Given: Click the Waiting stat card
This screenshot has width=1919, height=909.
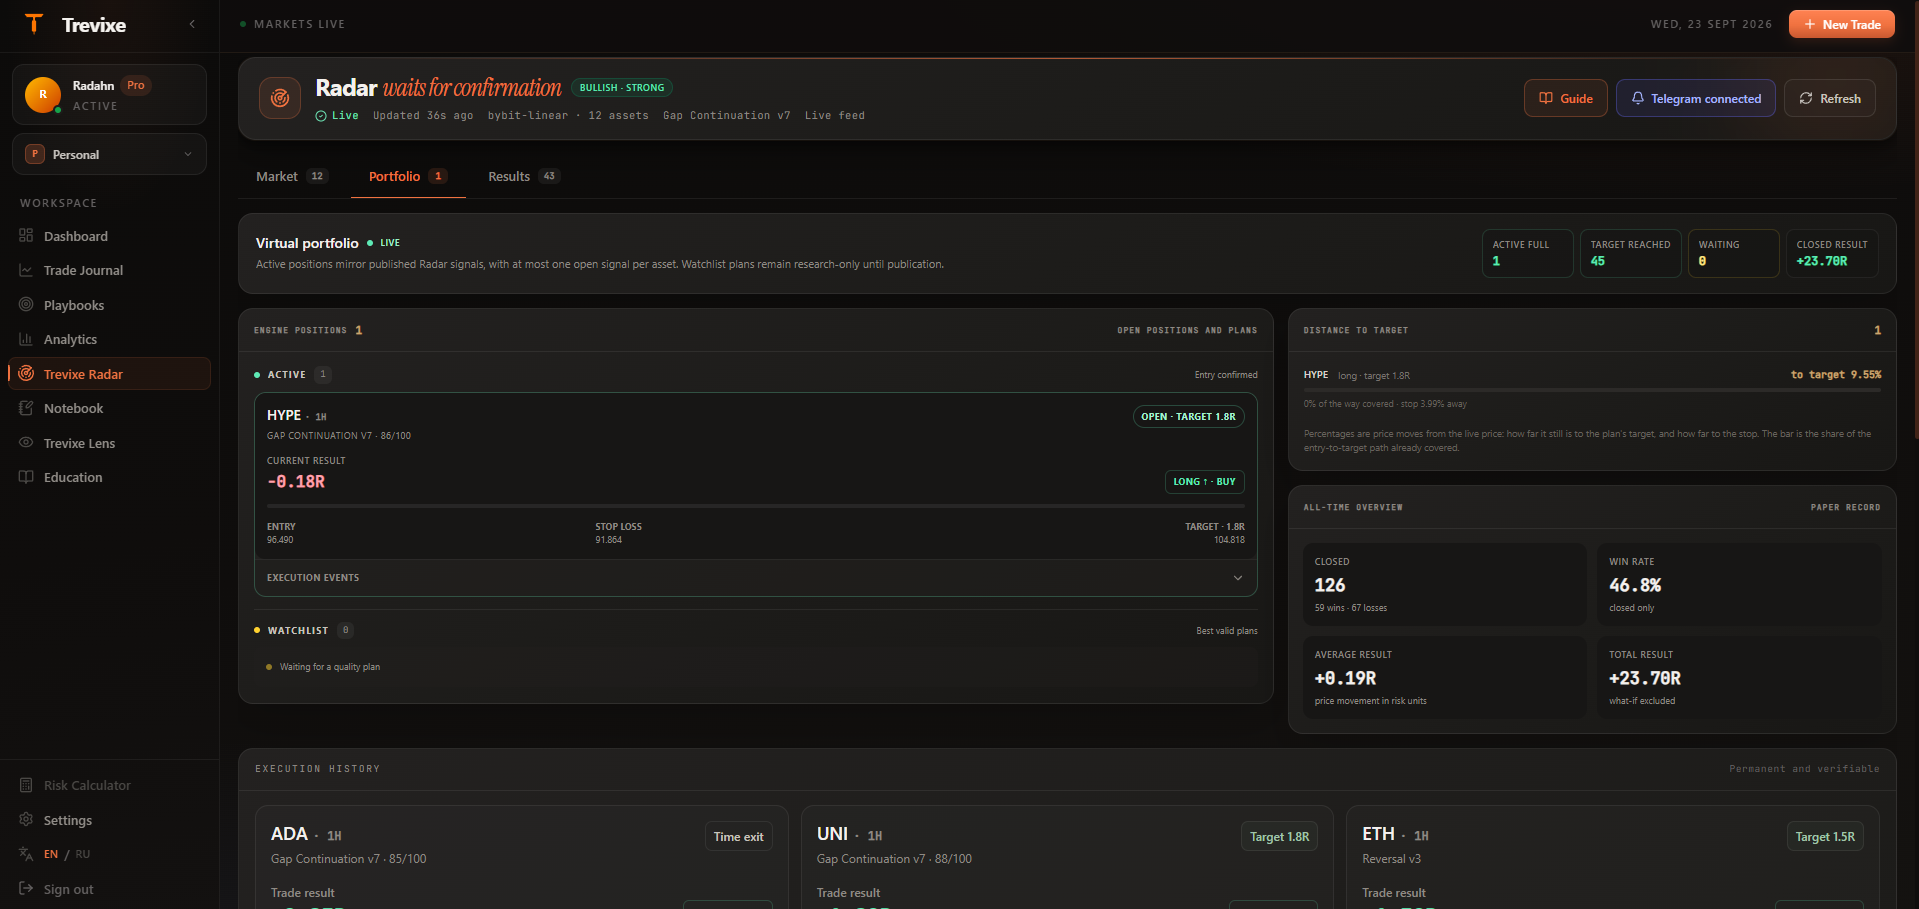Looking at the screenshot, I should pos(1733,253).
